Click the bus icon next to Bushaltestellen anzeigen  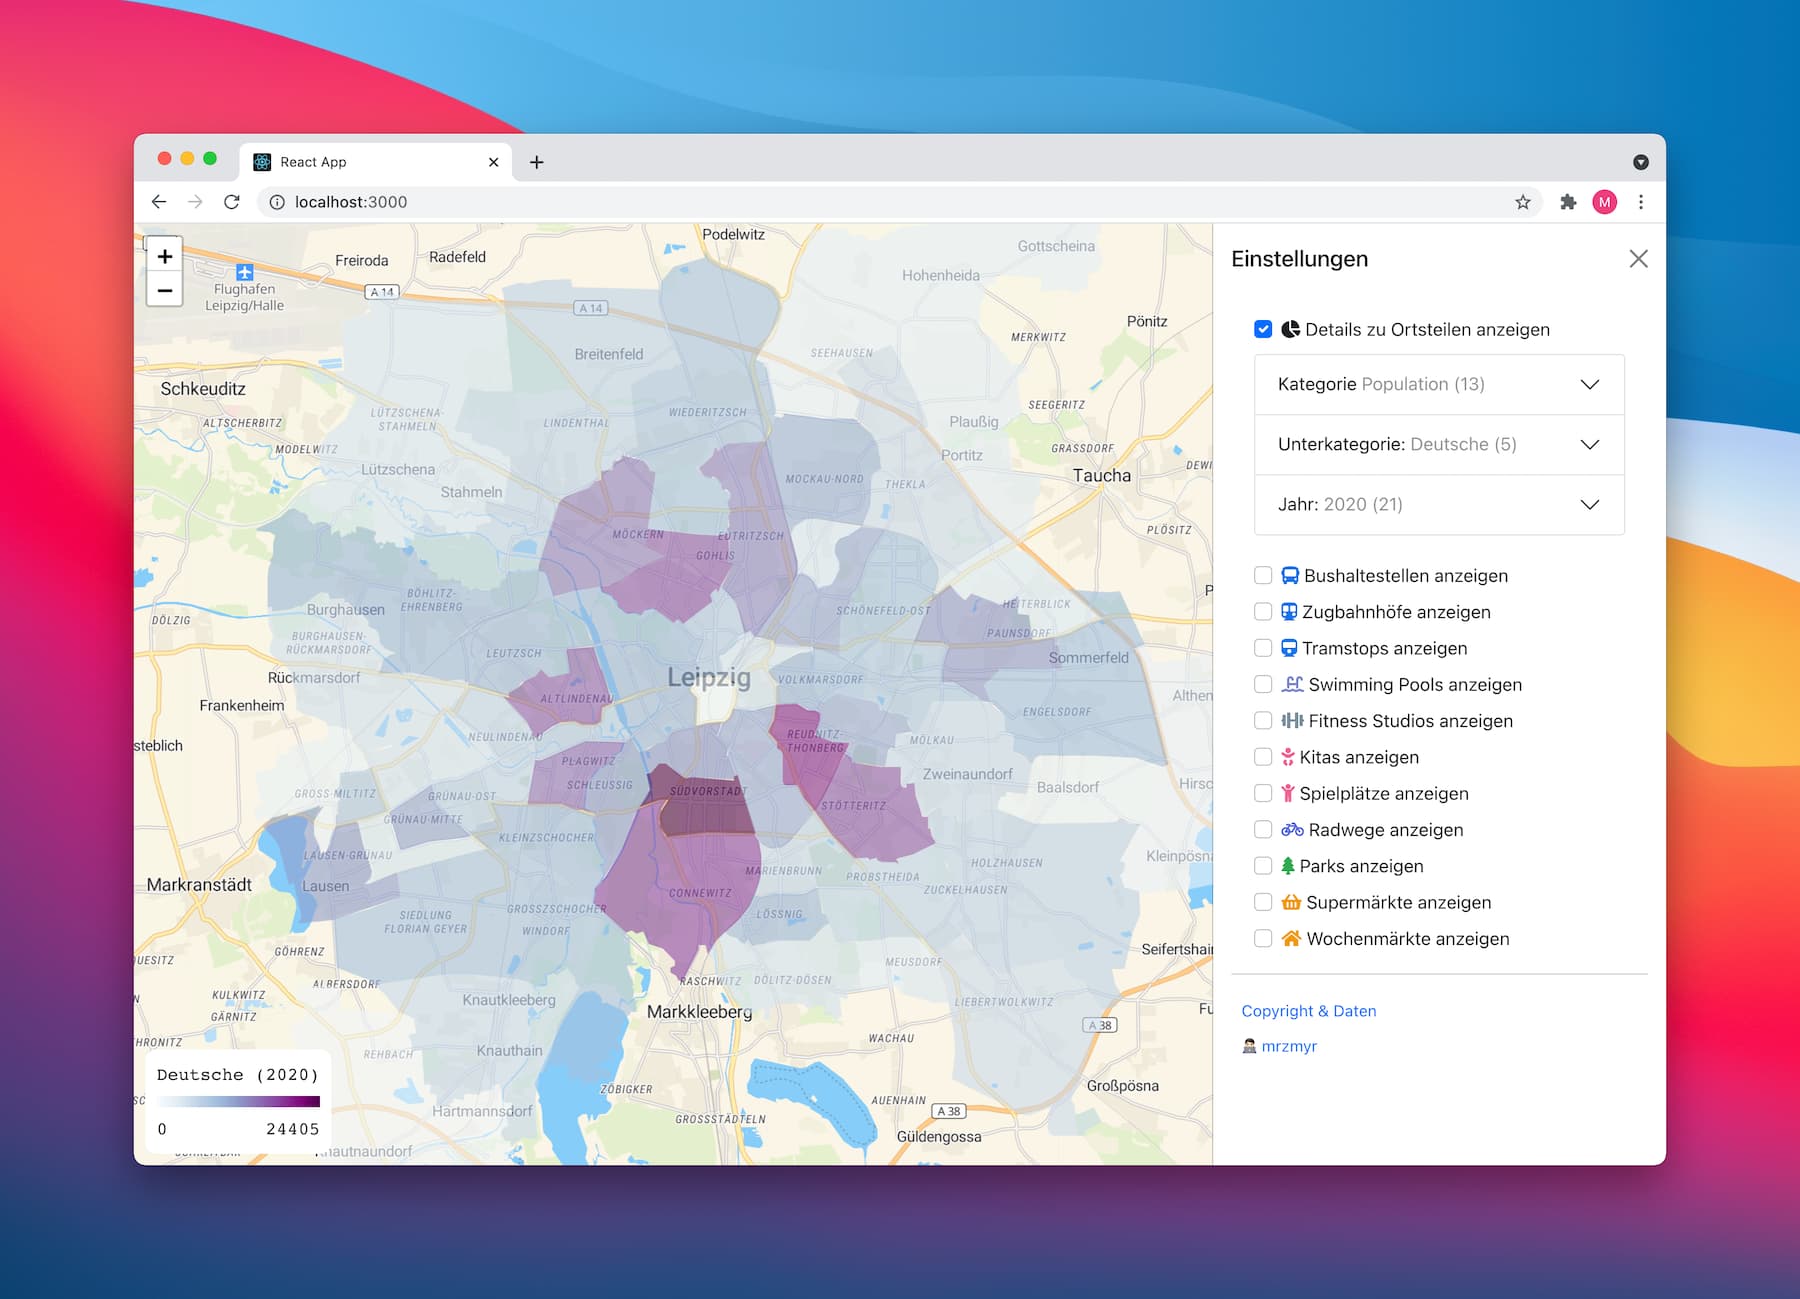point(1289,575)
